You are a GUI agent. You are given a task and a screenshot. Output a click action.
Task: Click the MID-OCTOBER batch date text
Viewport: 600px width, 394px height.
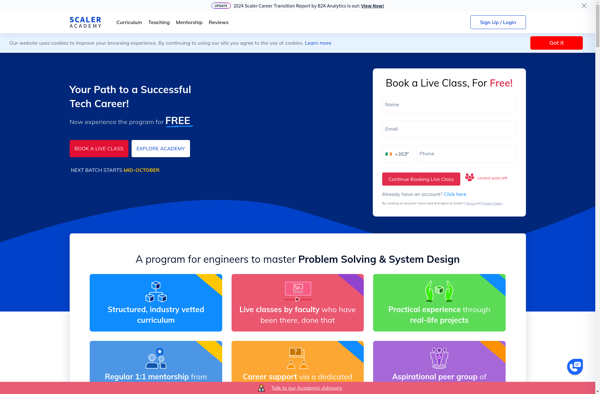[142, 170]
